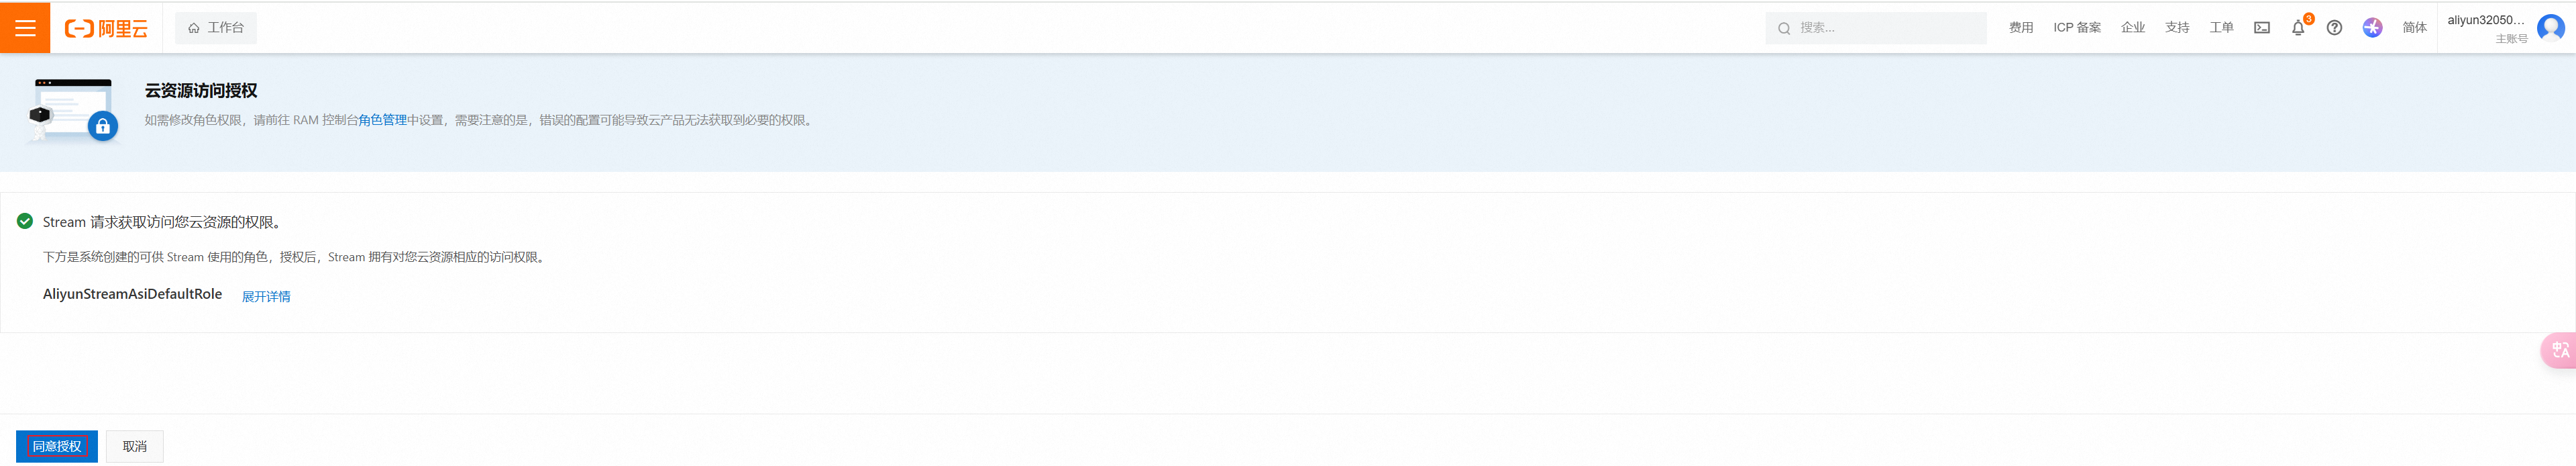
Task: Open the 企业 menu item
Action: (2132, 28)
